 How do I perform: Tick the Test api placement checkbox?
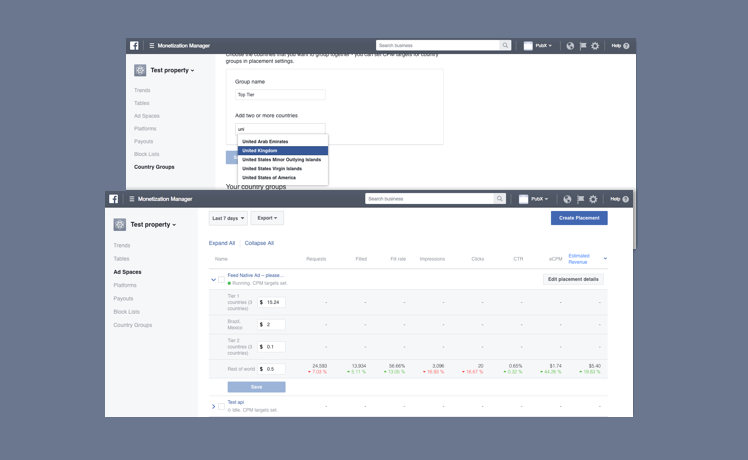click(x=221, y=407)
